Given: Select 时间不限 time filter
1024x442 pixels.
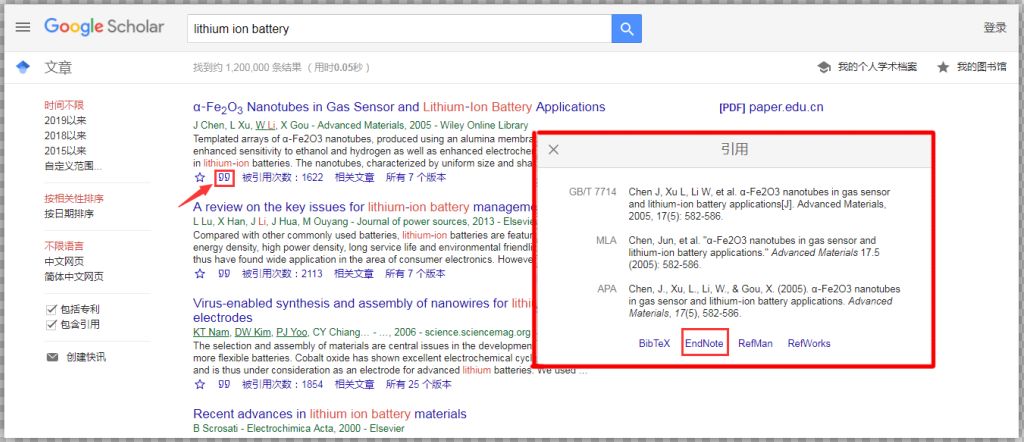Looking at the screenshot, I should pos(64,105).
